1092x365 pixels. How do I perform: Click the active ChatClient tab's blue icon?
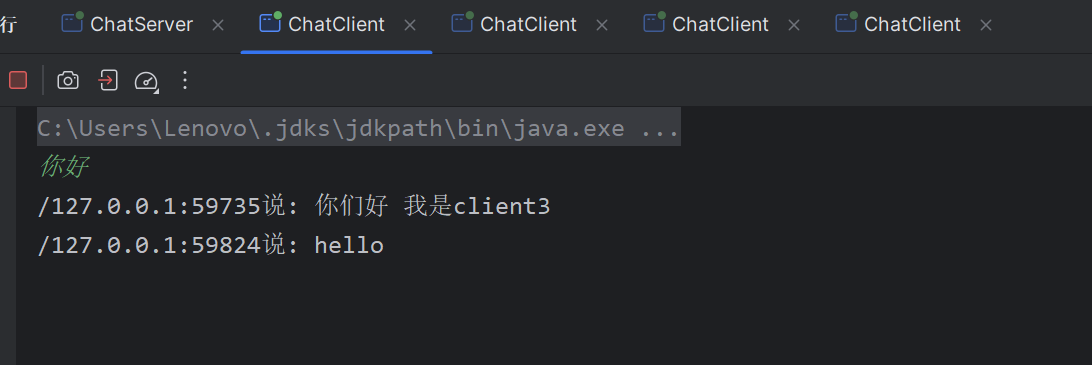coord(270,23)
